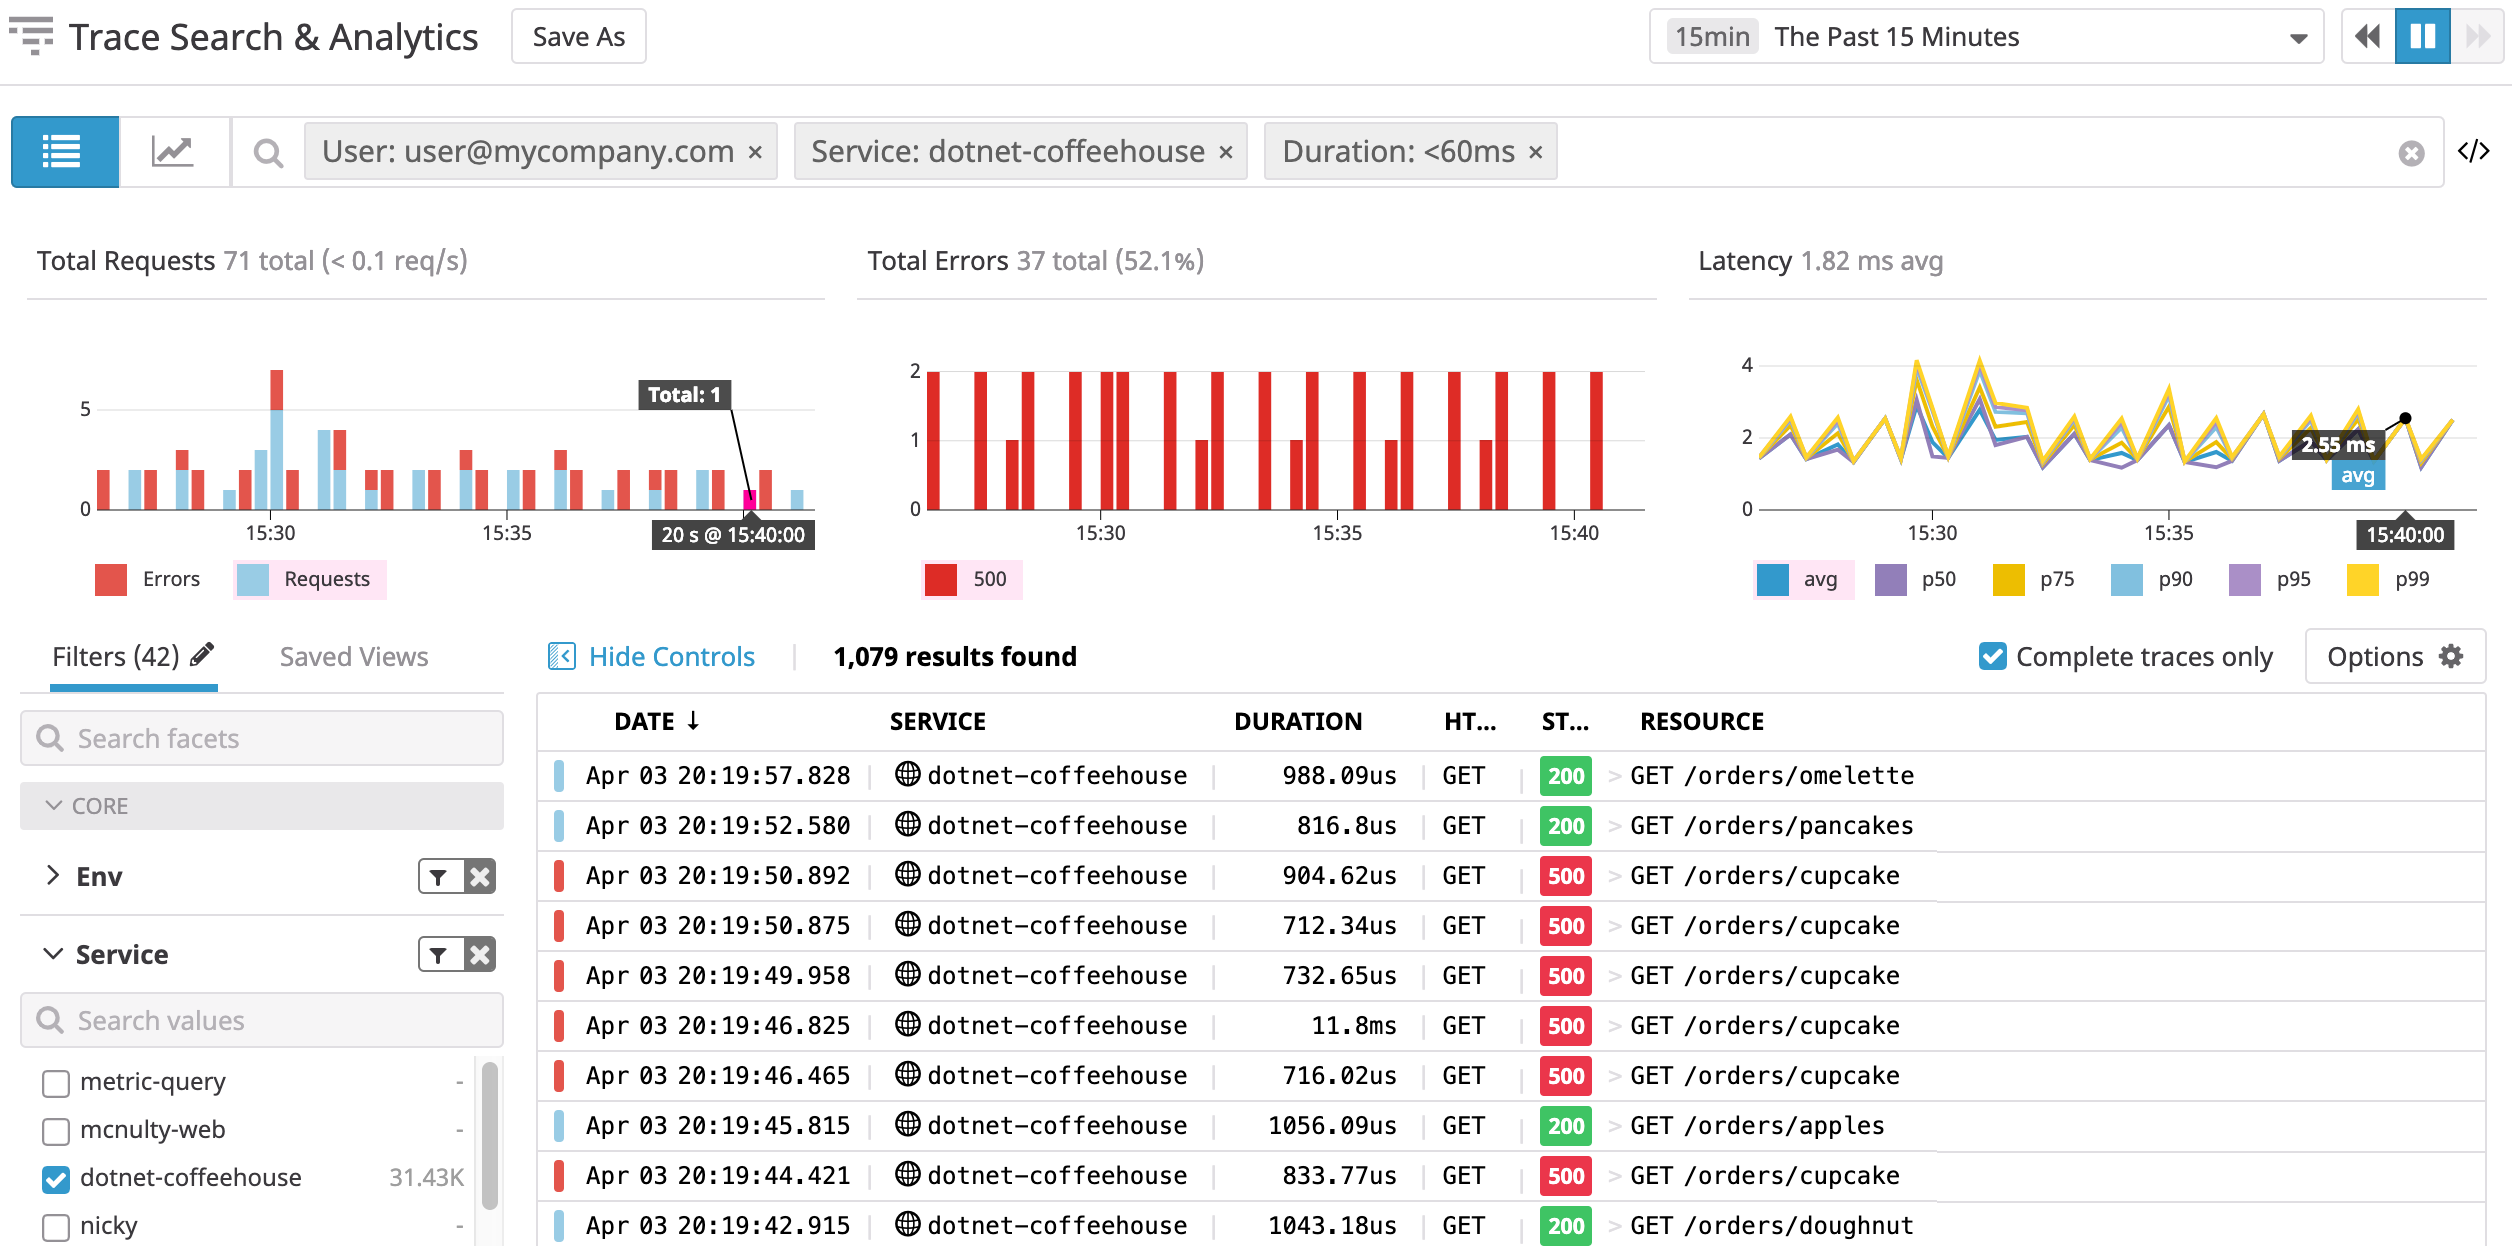Enable the metric-query service checkbox
The image size is (2512, 1246).
(54, 1082)
